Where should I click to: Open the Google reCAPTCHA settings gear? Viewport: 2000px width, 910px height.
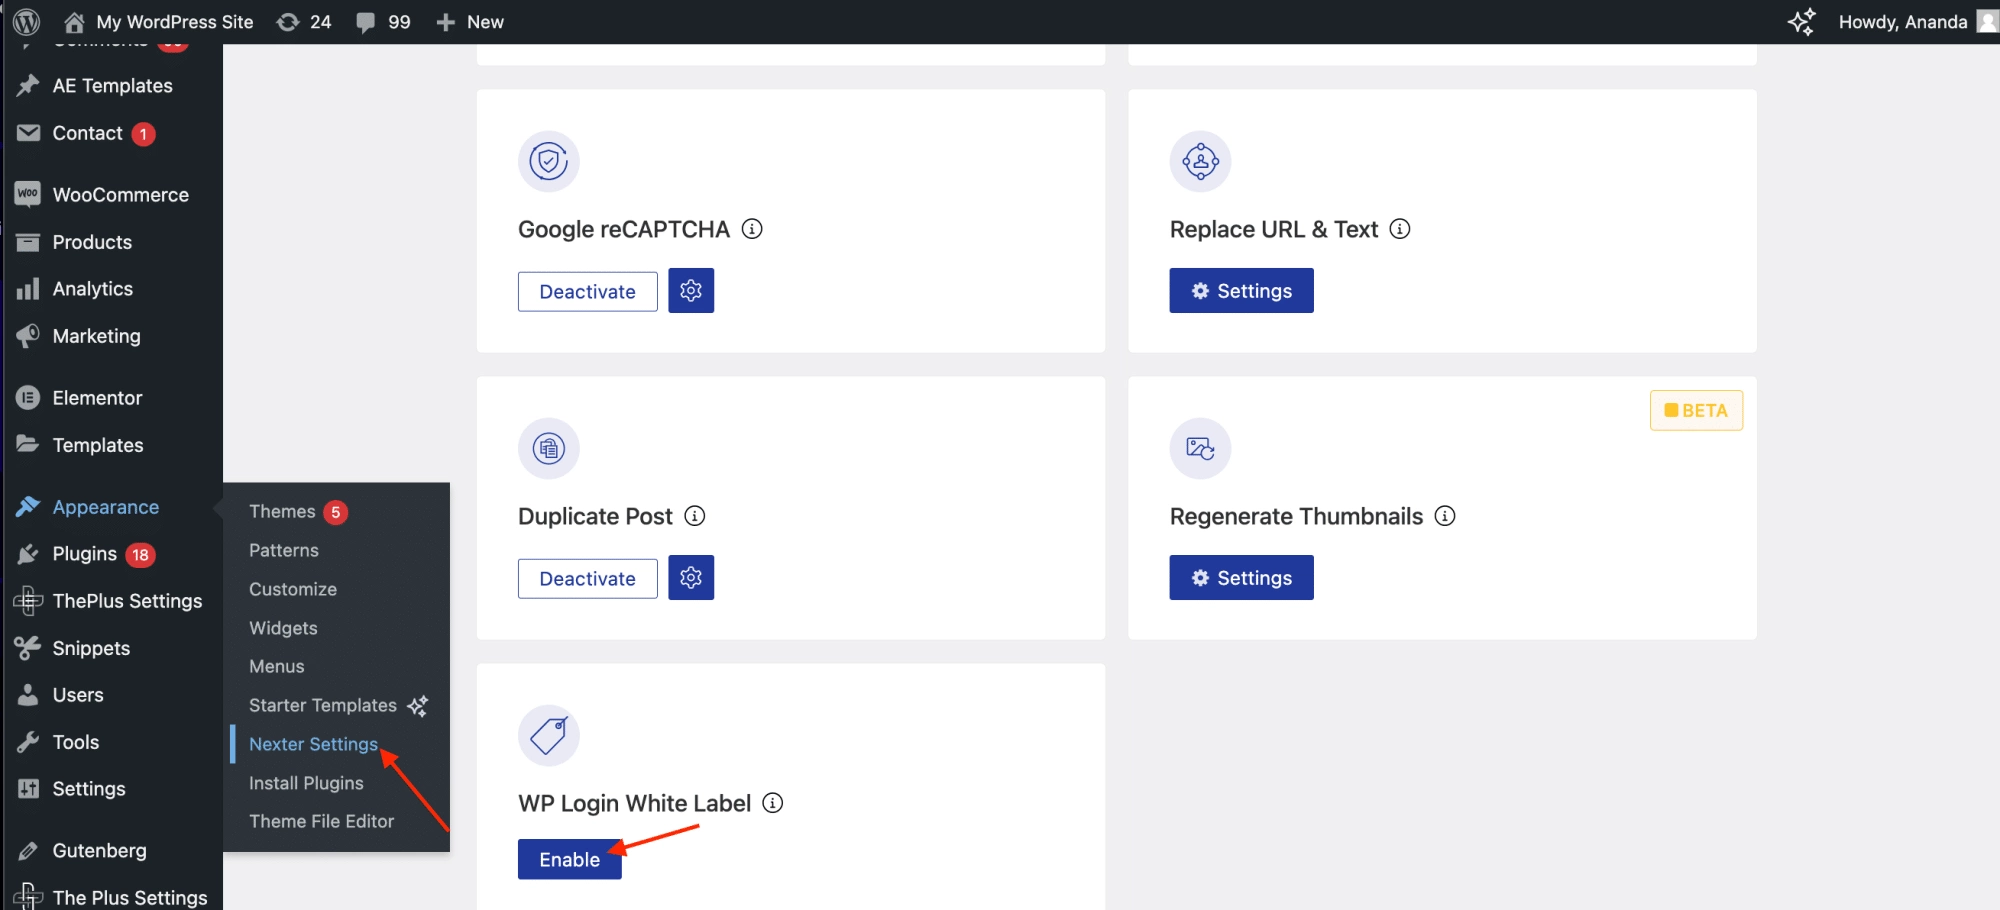(x=691, y=290)
